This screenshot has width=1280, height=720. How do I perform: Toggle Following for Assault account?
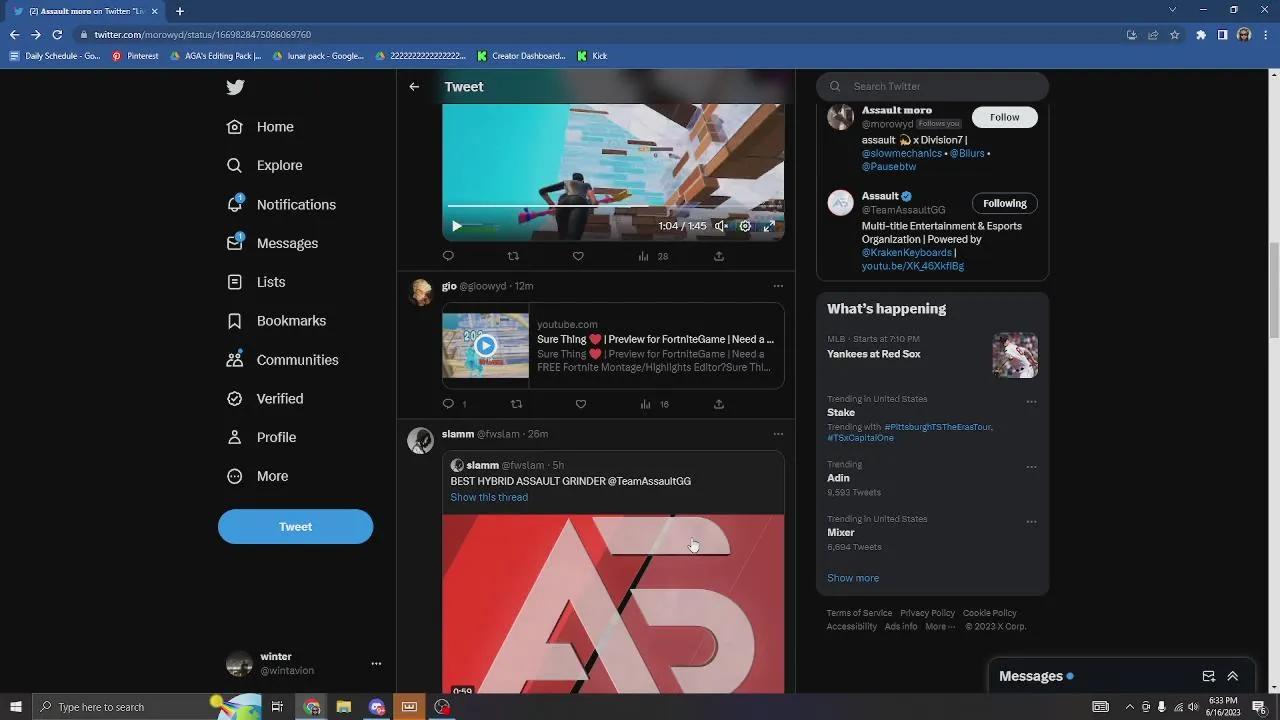(1004, 203)
